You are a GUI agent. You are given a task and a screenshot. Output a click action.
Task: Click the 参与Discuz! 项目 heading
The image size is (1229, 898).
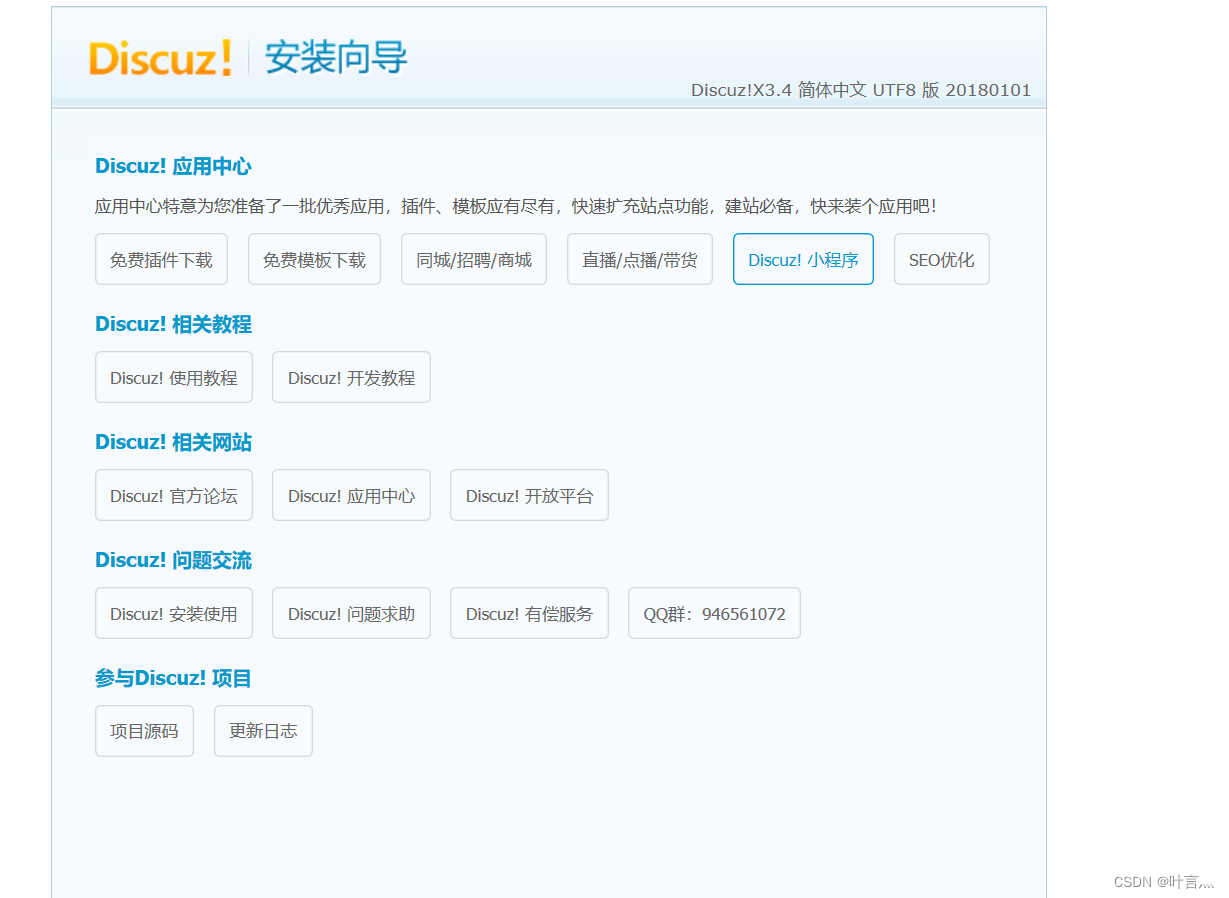point(173,678)
